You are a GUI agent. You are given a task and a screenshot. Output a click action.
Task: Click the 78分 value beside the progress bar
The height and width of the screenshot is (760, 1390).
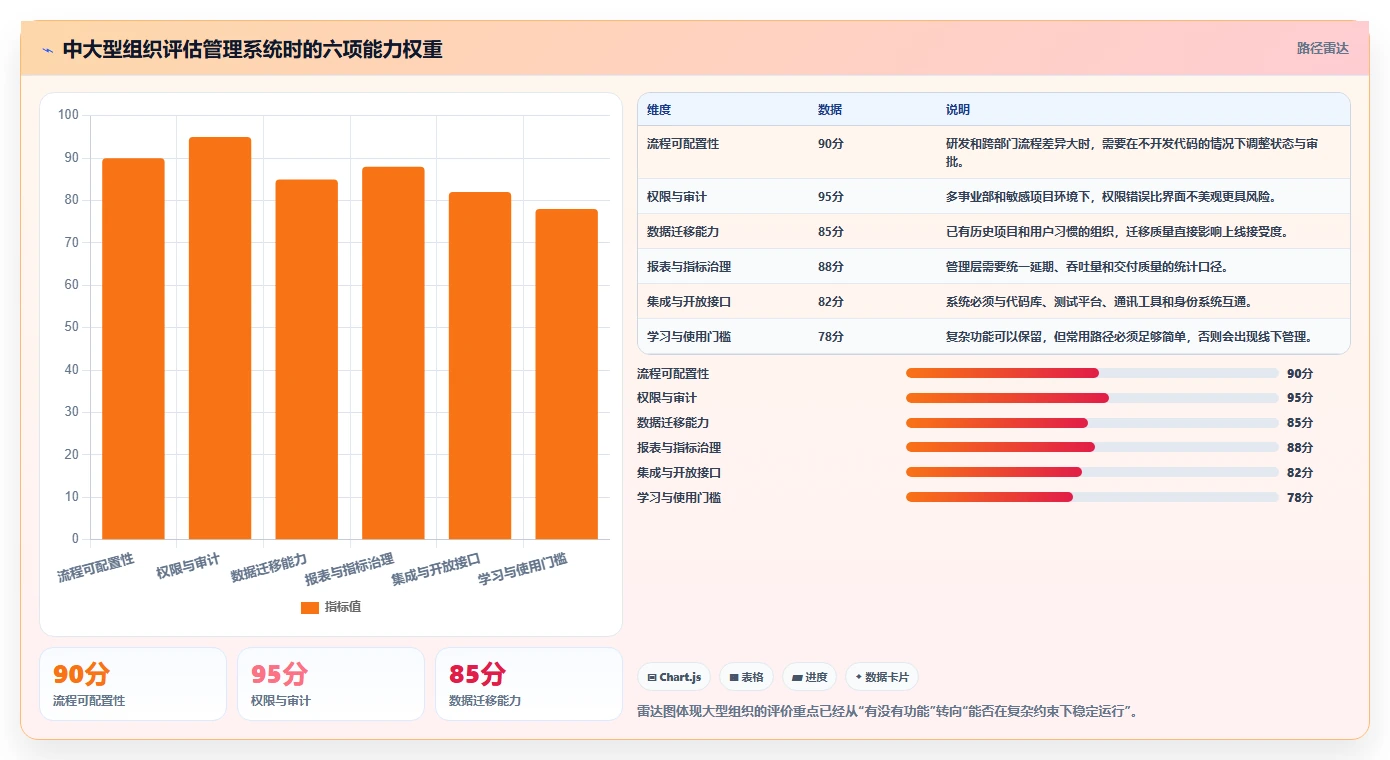tap(1300, 497)
